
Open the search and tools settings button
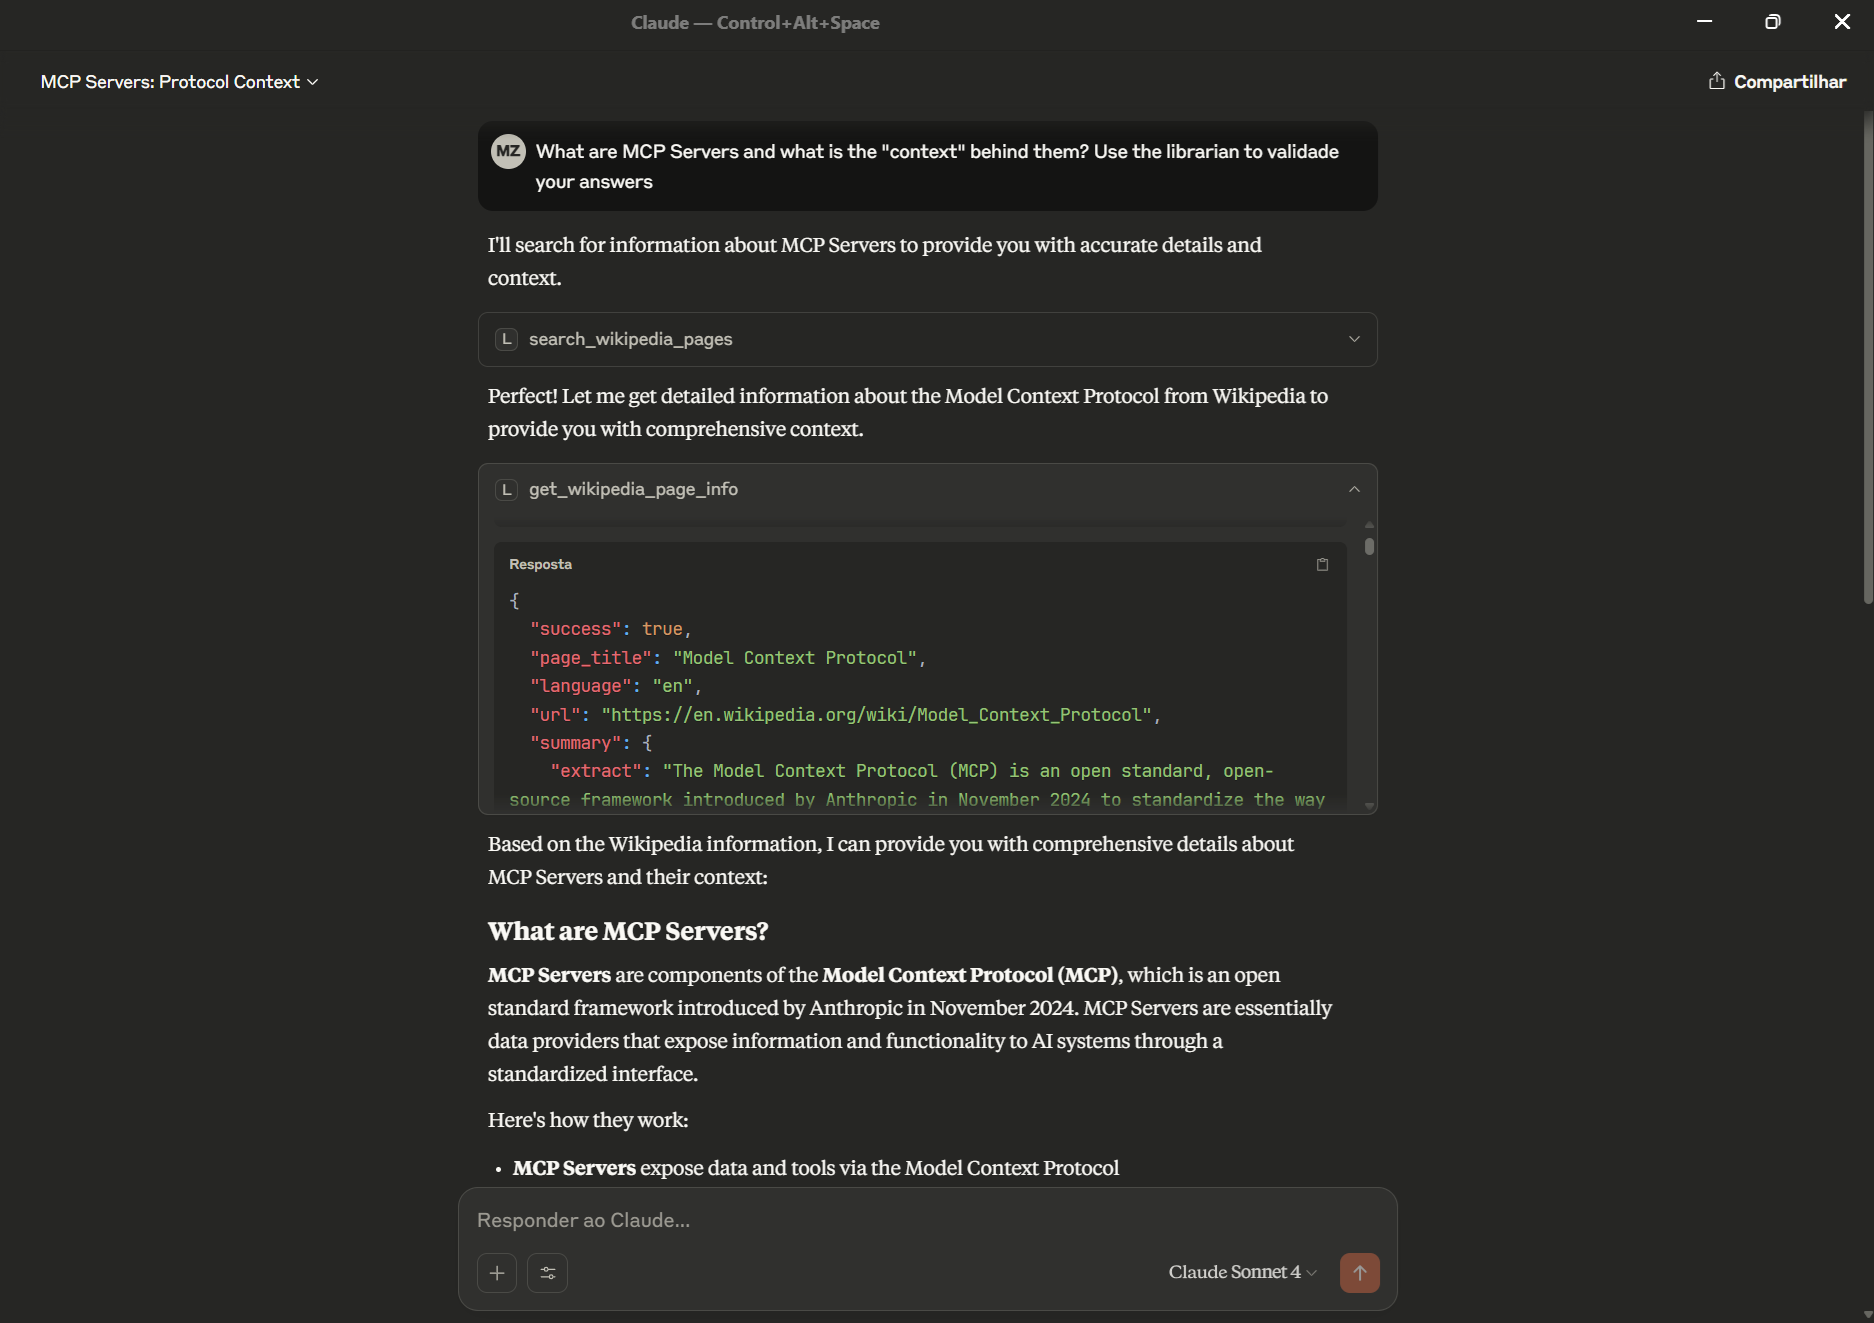point(548,1273)
